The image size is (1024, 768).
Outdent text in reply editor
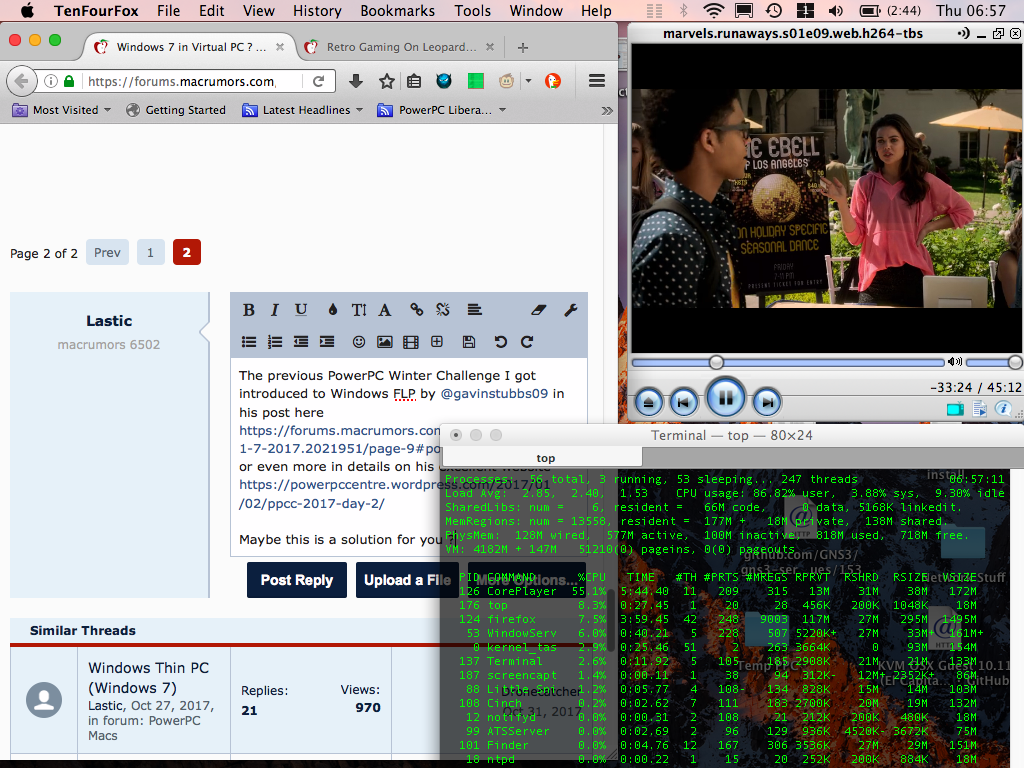[x=300, y=342]
